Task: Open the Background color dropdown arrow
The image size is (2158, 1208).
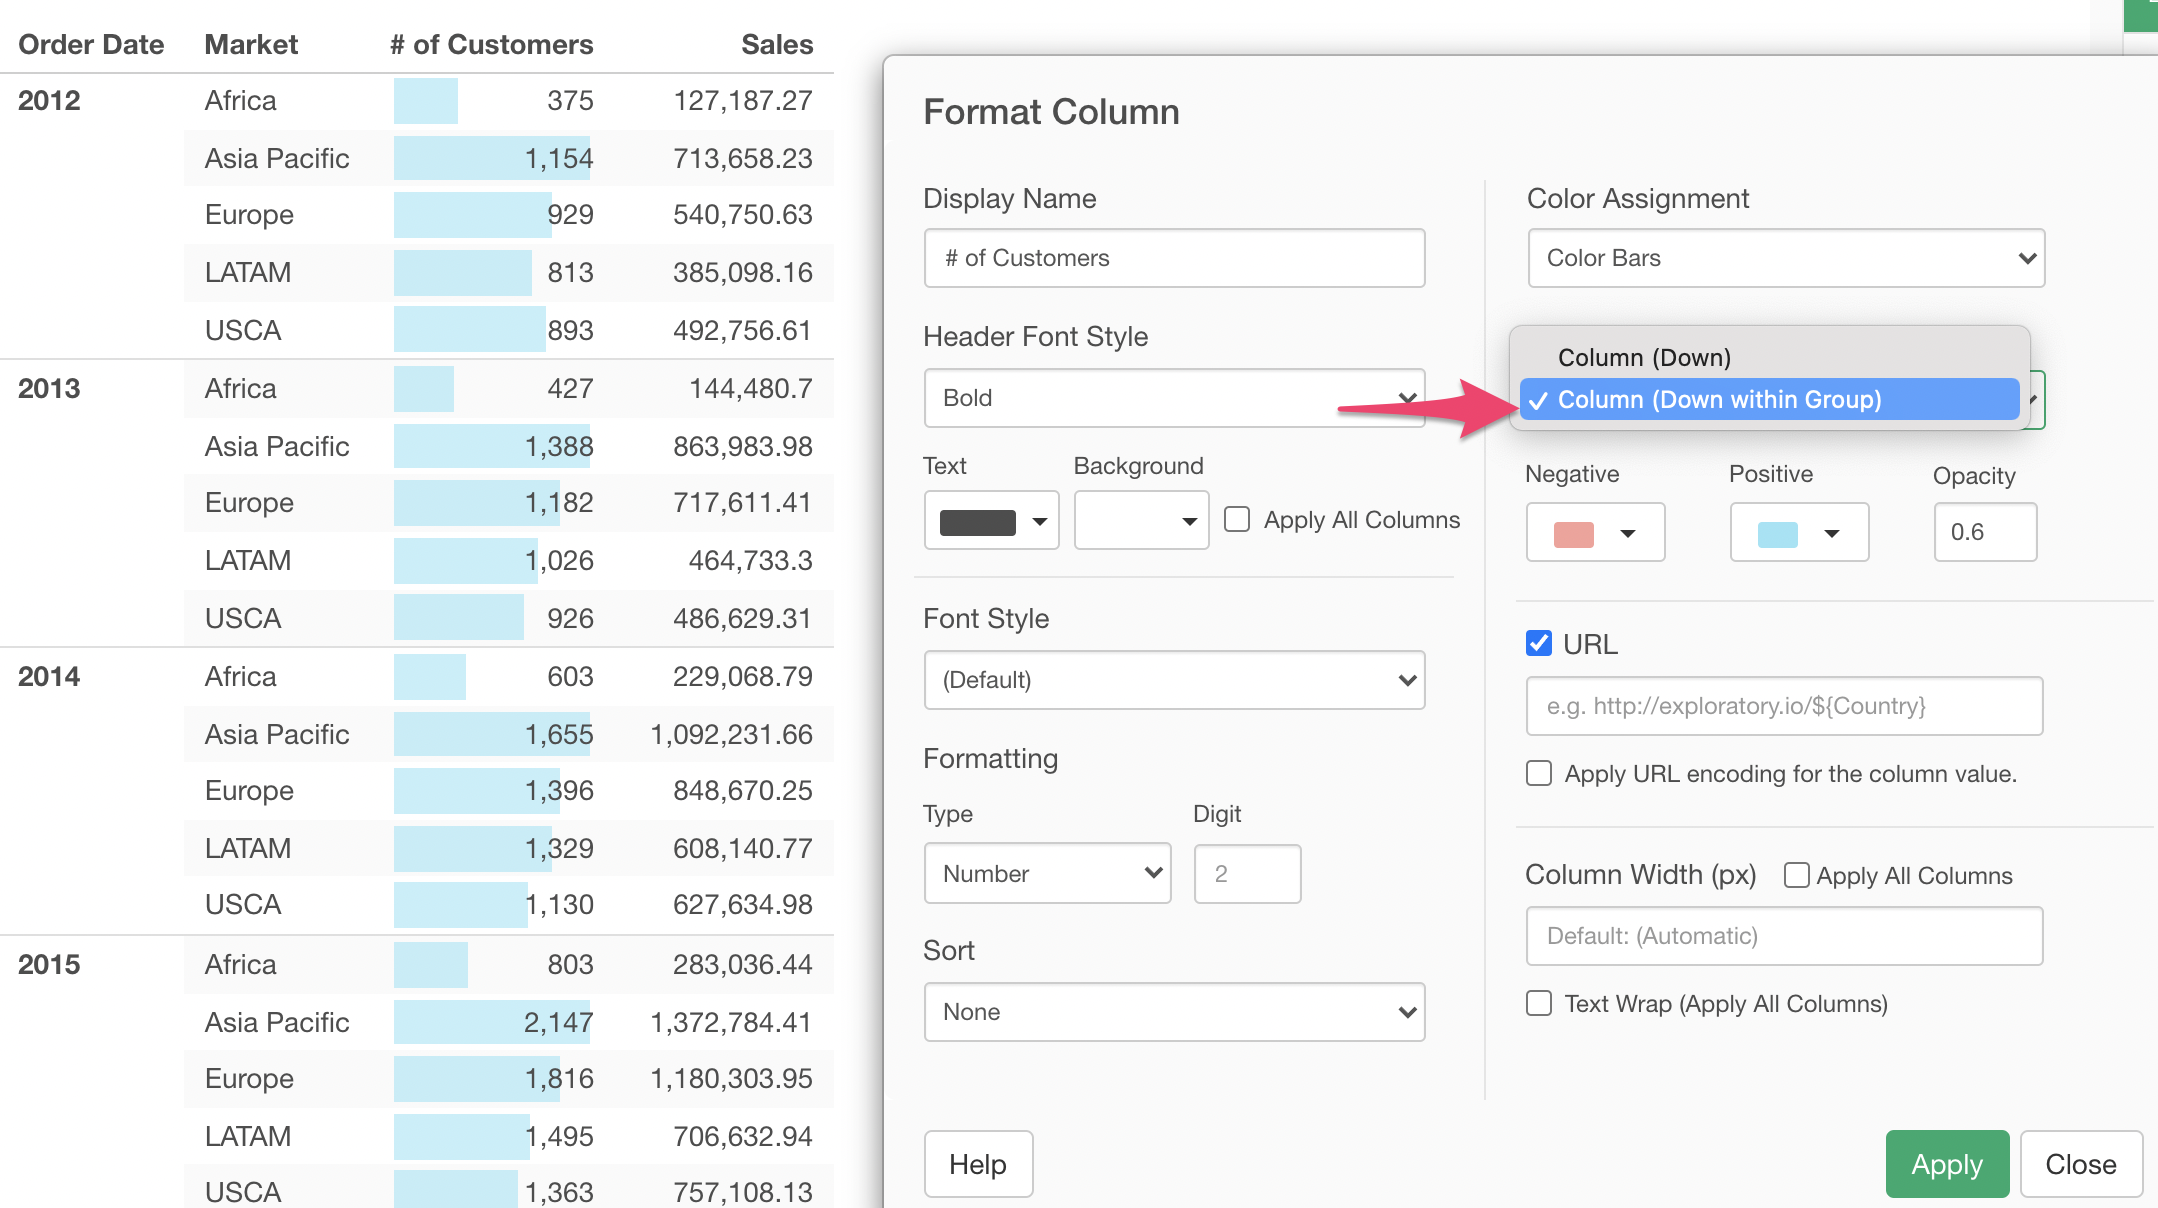Action: 1189,521
